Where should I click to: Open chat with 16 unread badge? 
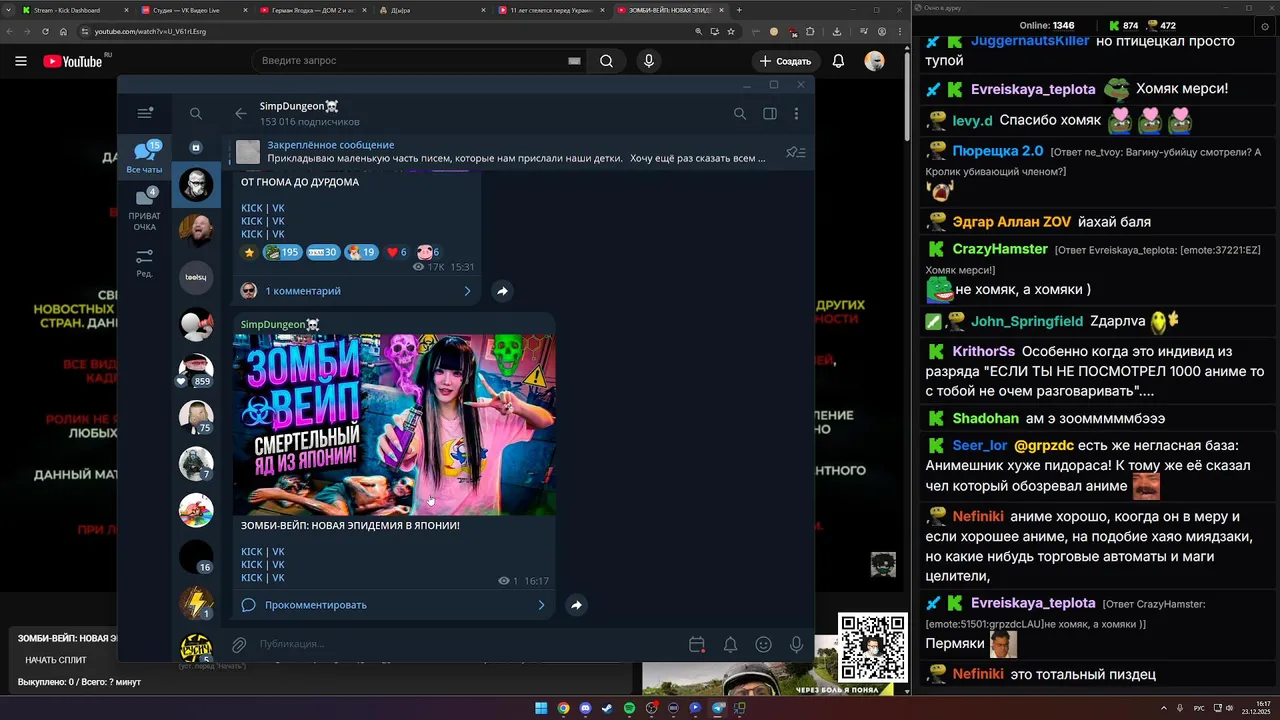[x=196, y=556]
